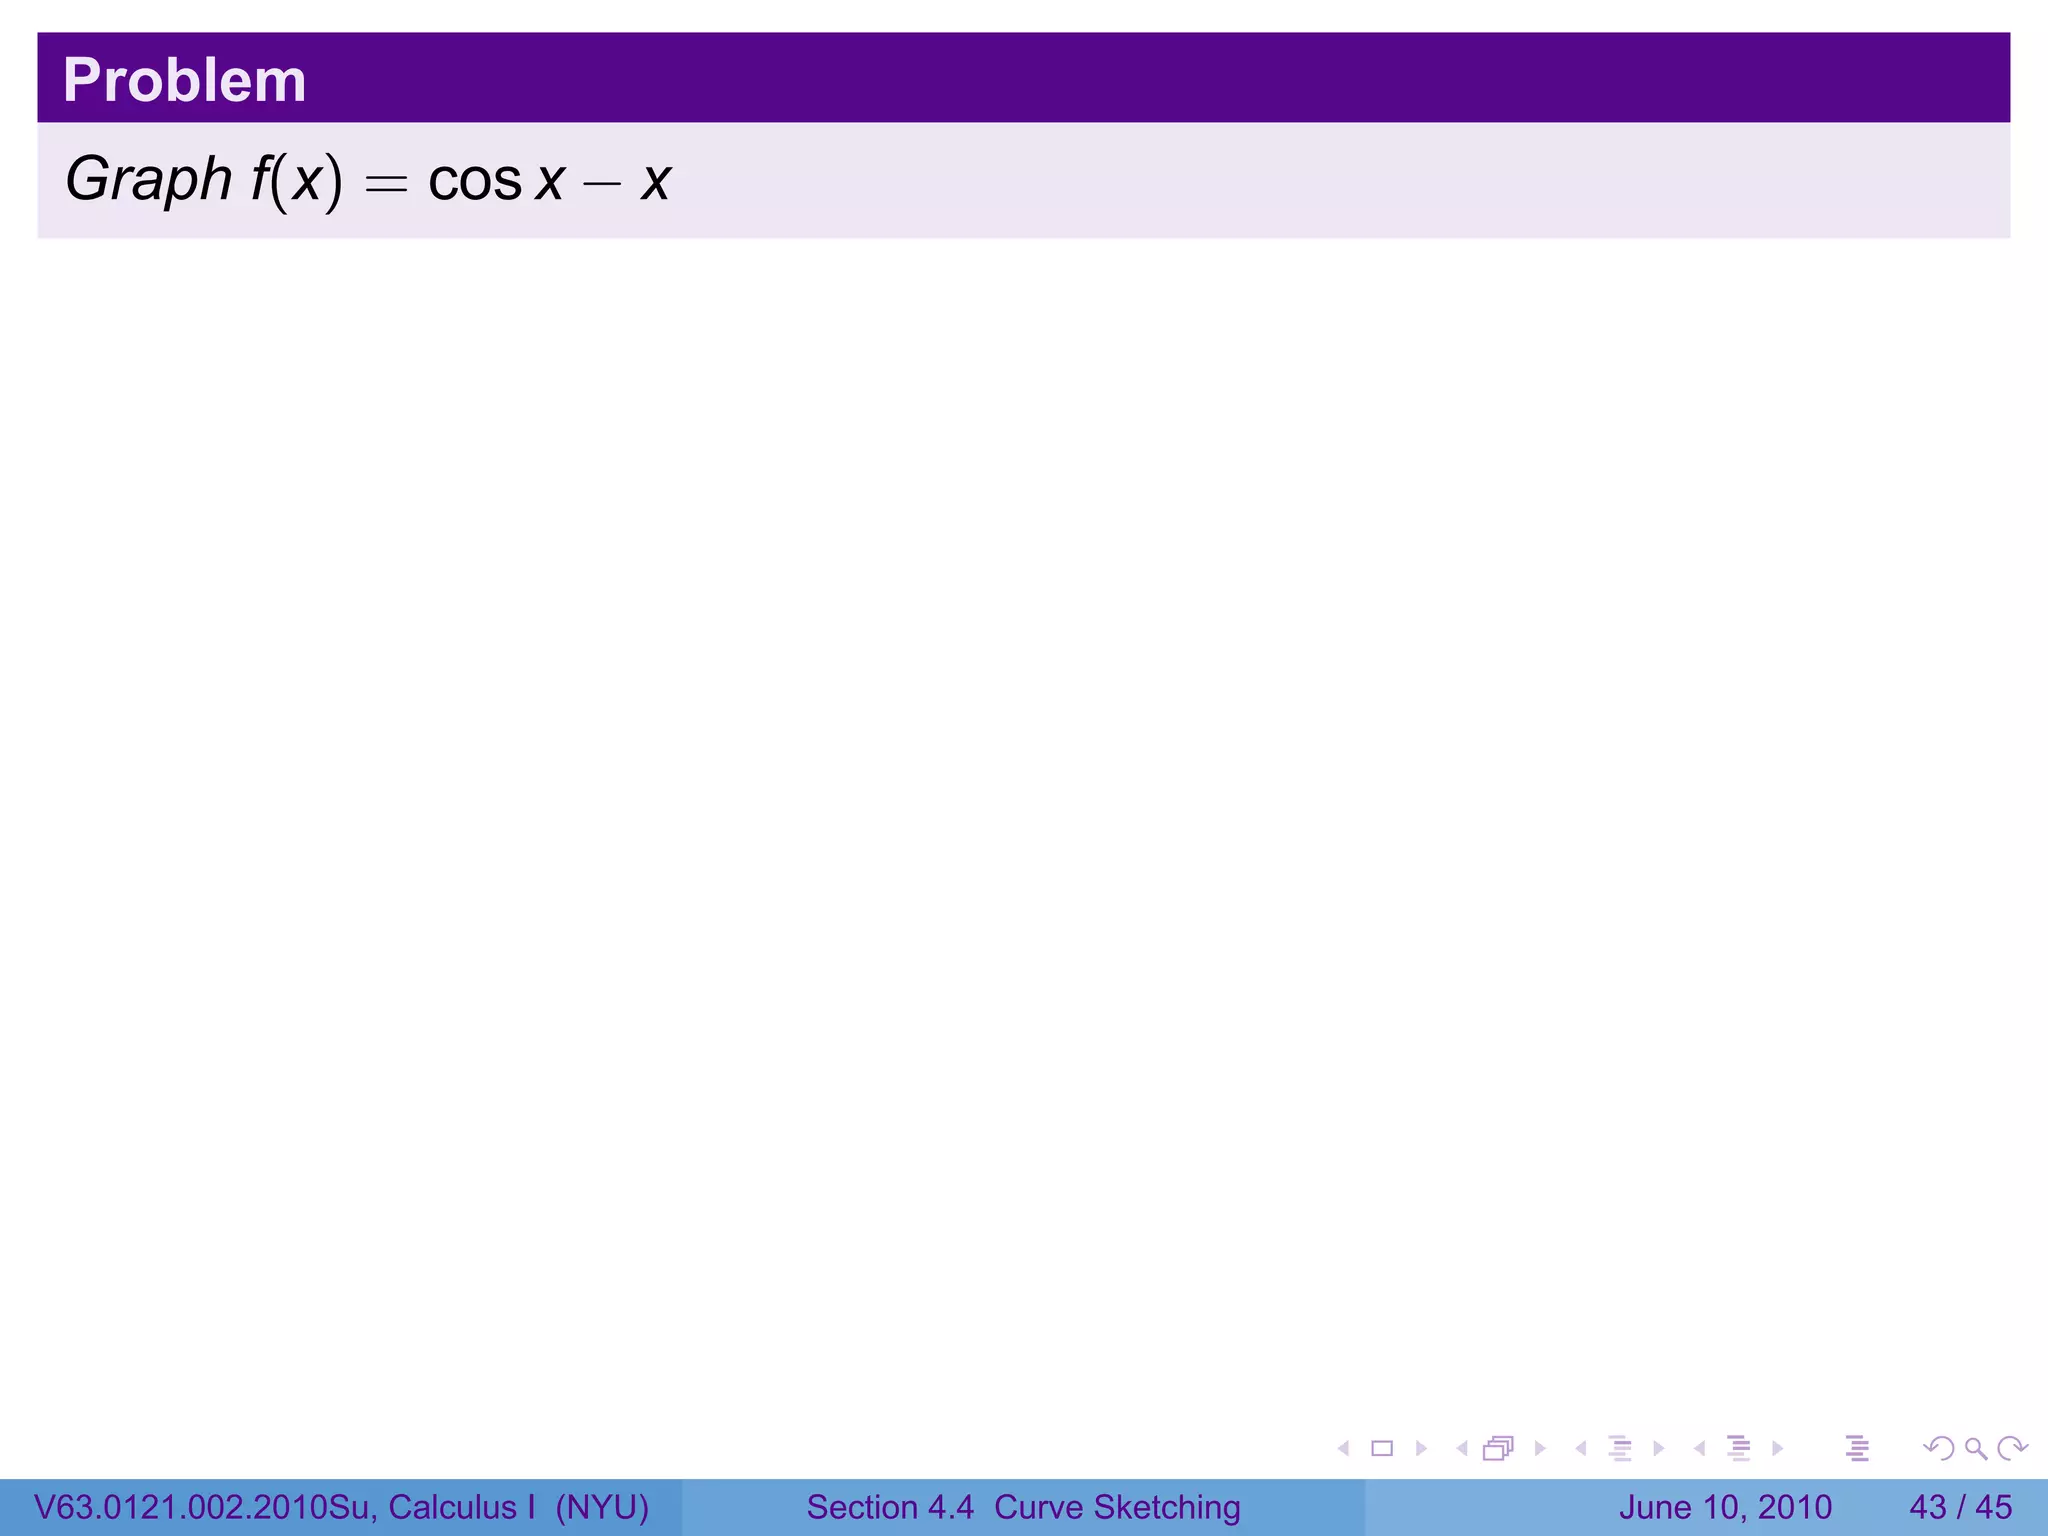This screenshot has width=2048, height=1536.
Task: Click the V63.0121.002.2010Su, Calculus I (NYU) footer
Action: pyautogui.click(x=342, y=1507)
